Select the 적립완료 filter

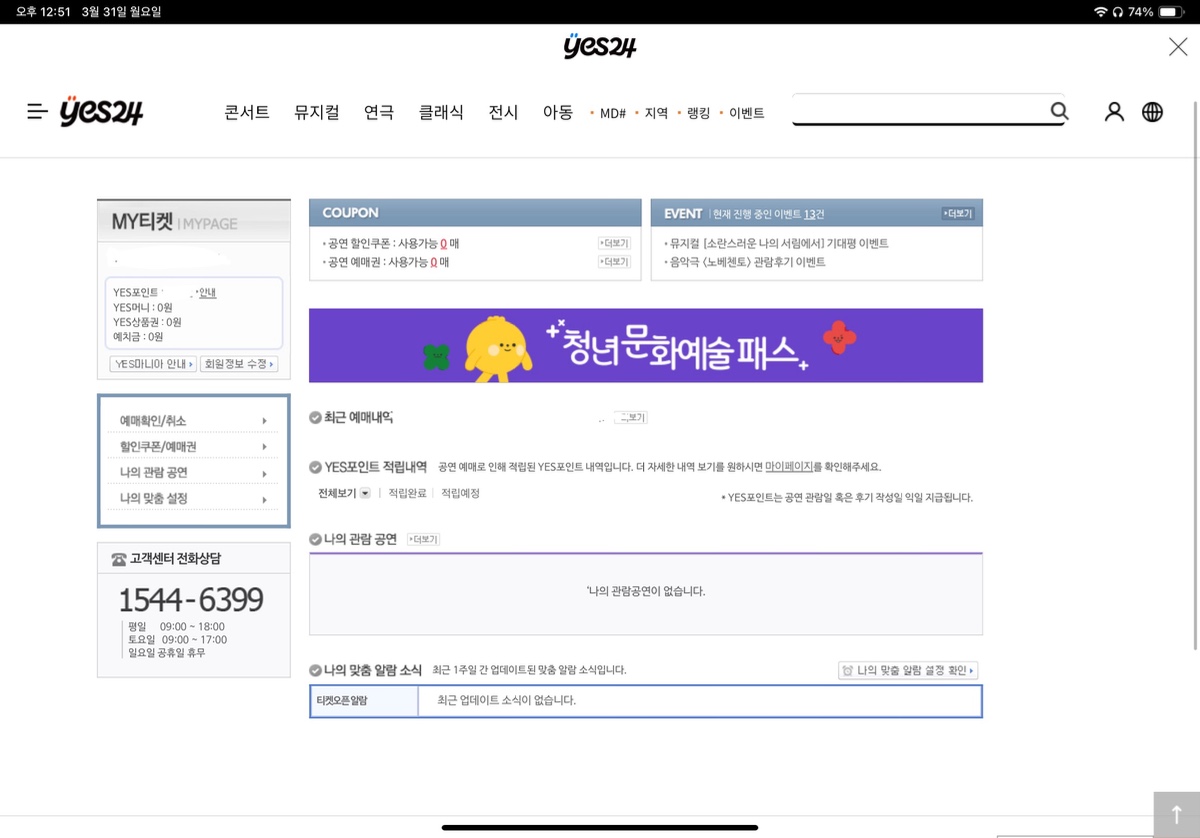(x=407, y=493)
